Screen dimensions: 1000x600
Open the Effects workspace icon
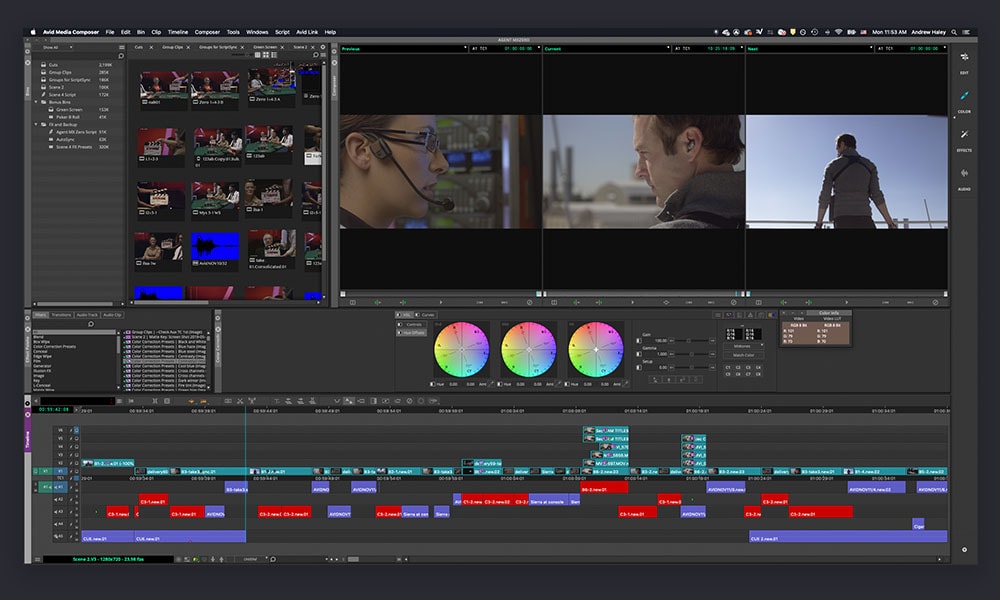pyautogui.click(x=964, y=136)
